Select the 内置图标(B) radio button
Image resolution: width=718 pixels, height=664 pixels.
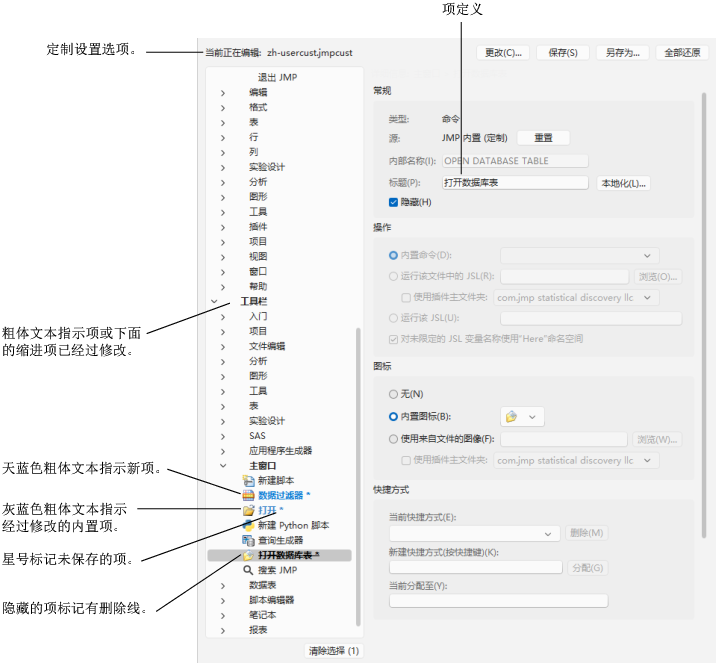(x=393, y=417)
